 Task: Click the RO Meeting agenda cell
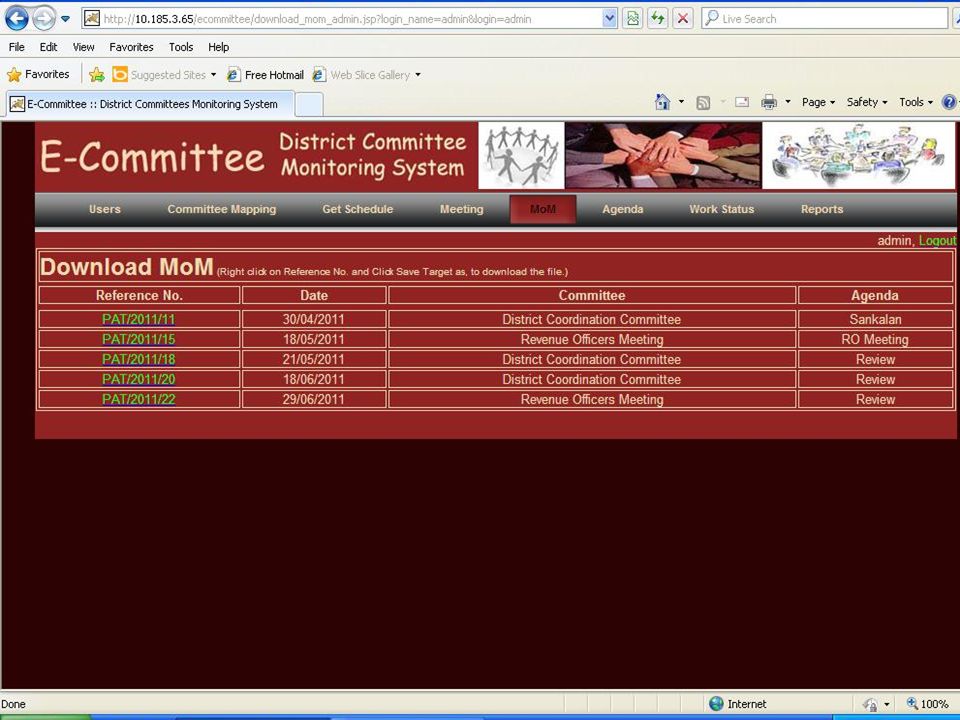(875, 339)
